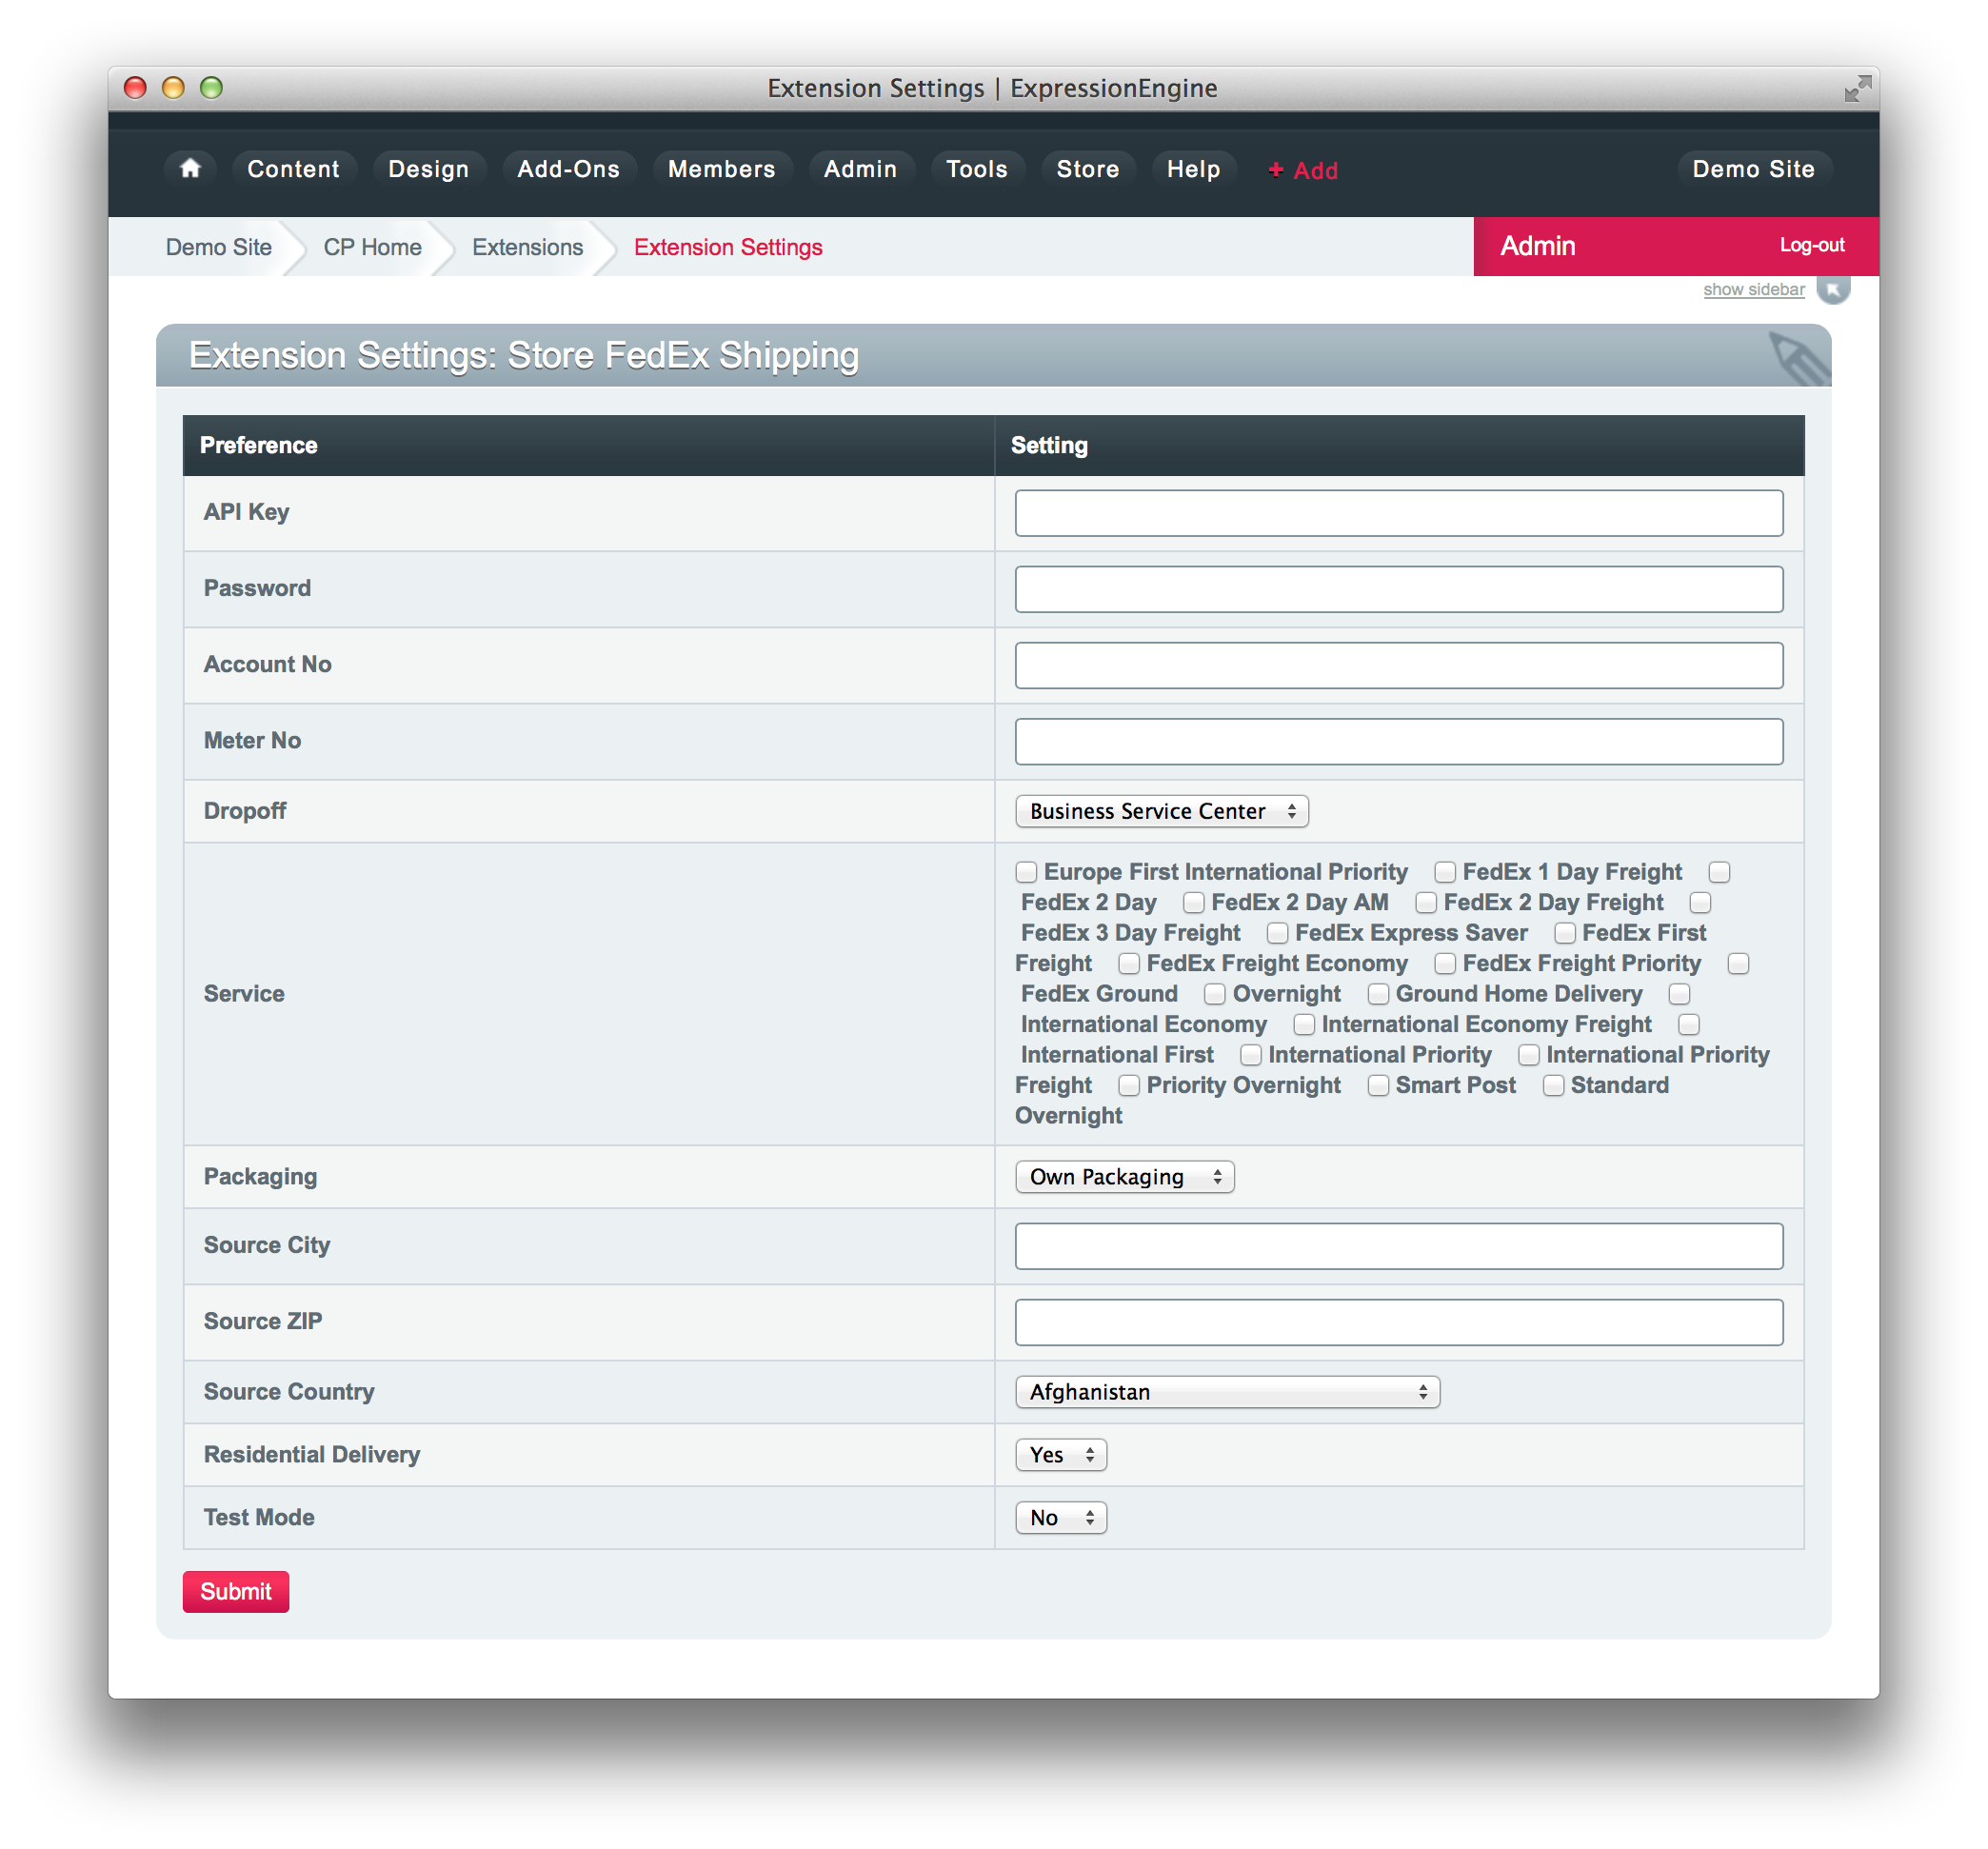Click the Service row label
The image size is (1988, 1849).
tap(244, 994)
